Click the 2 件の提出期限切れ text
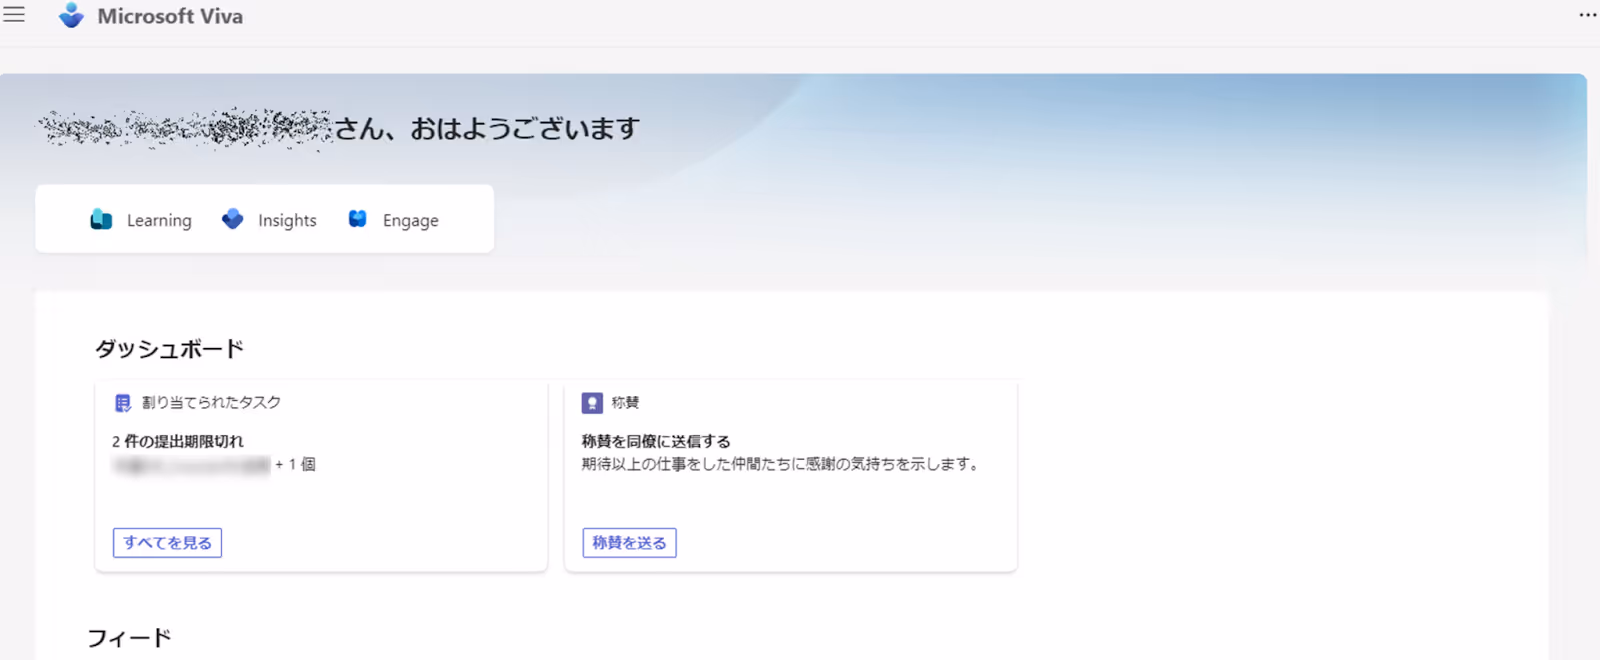Viewport: 1600px width, 660px height. 178,441
